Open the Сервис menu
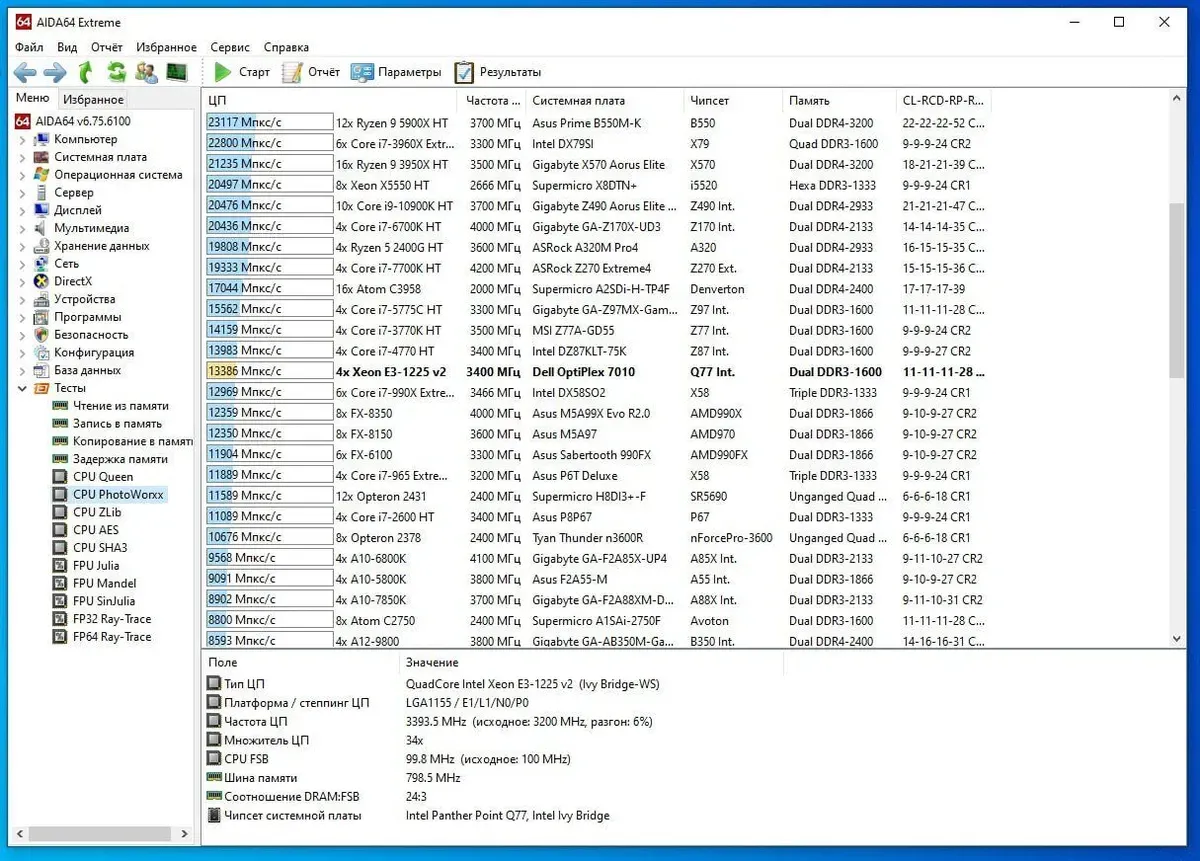Image resolution: width=1200 pixels, height=861 pixels. (x=230, y=47)
